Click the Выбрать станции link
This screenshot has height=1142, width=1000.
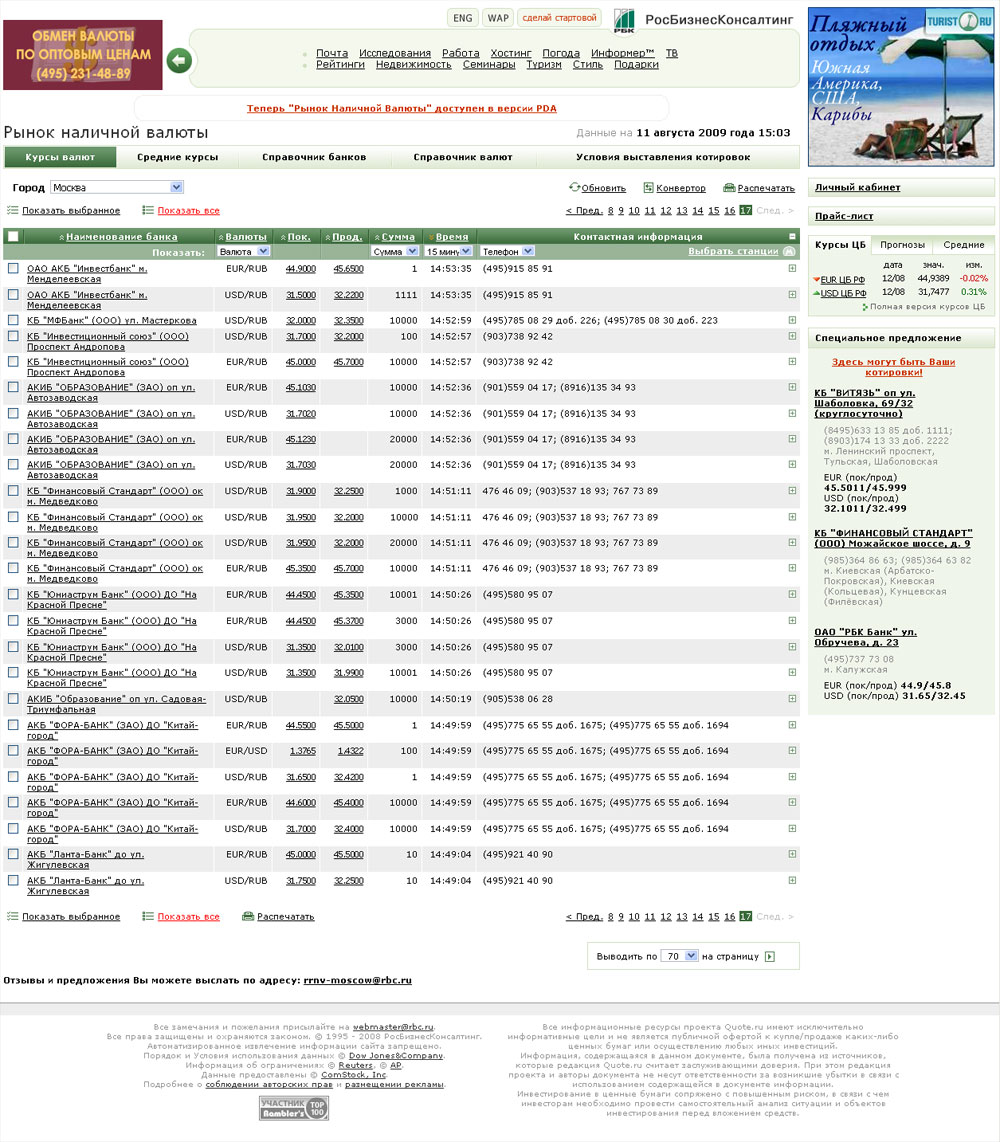point(733,251)
